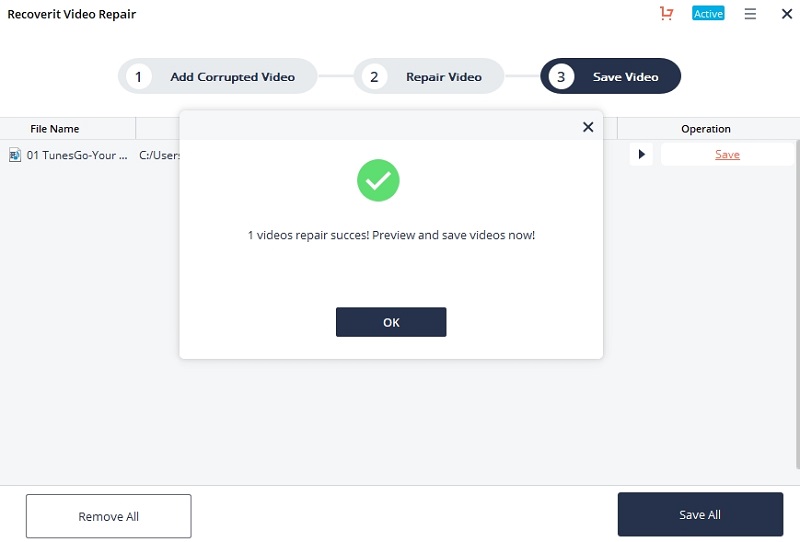Dismiss the repair success dialog with X

pos(588,127)
